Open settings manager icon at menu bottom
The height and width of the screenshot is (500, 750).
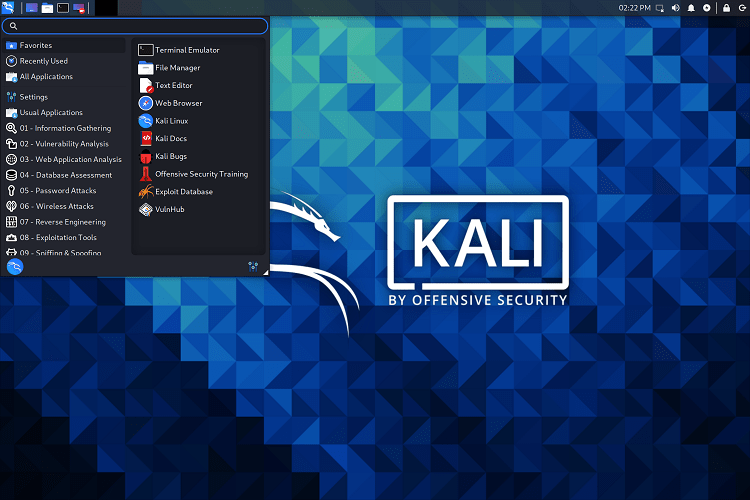click(253, 267)
